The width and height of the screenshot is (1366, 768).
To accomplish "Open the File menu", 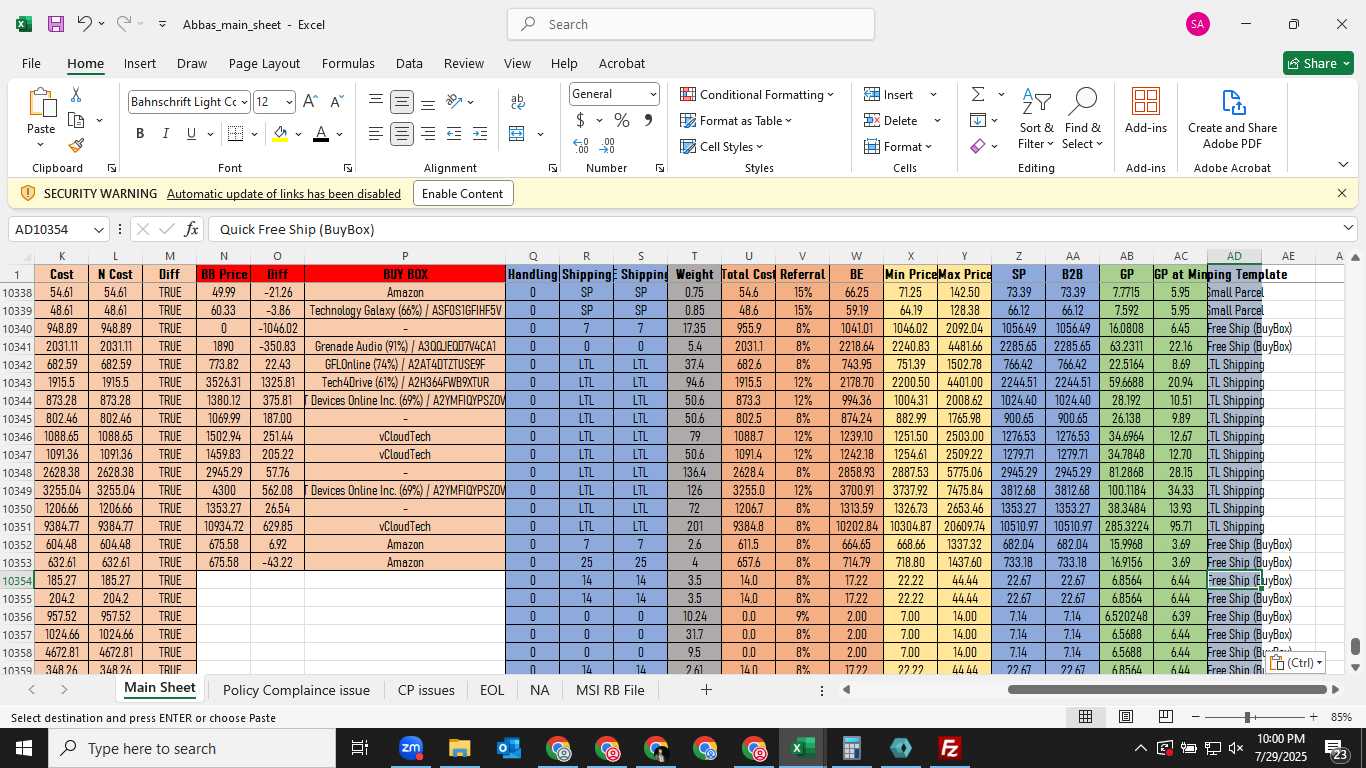I will pos(31,63).
